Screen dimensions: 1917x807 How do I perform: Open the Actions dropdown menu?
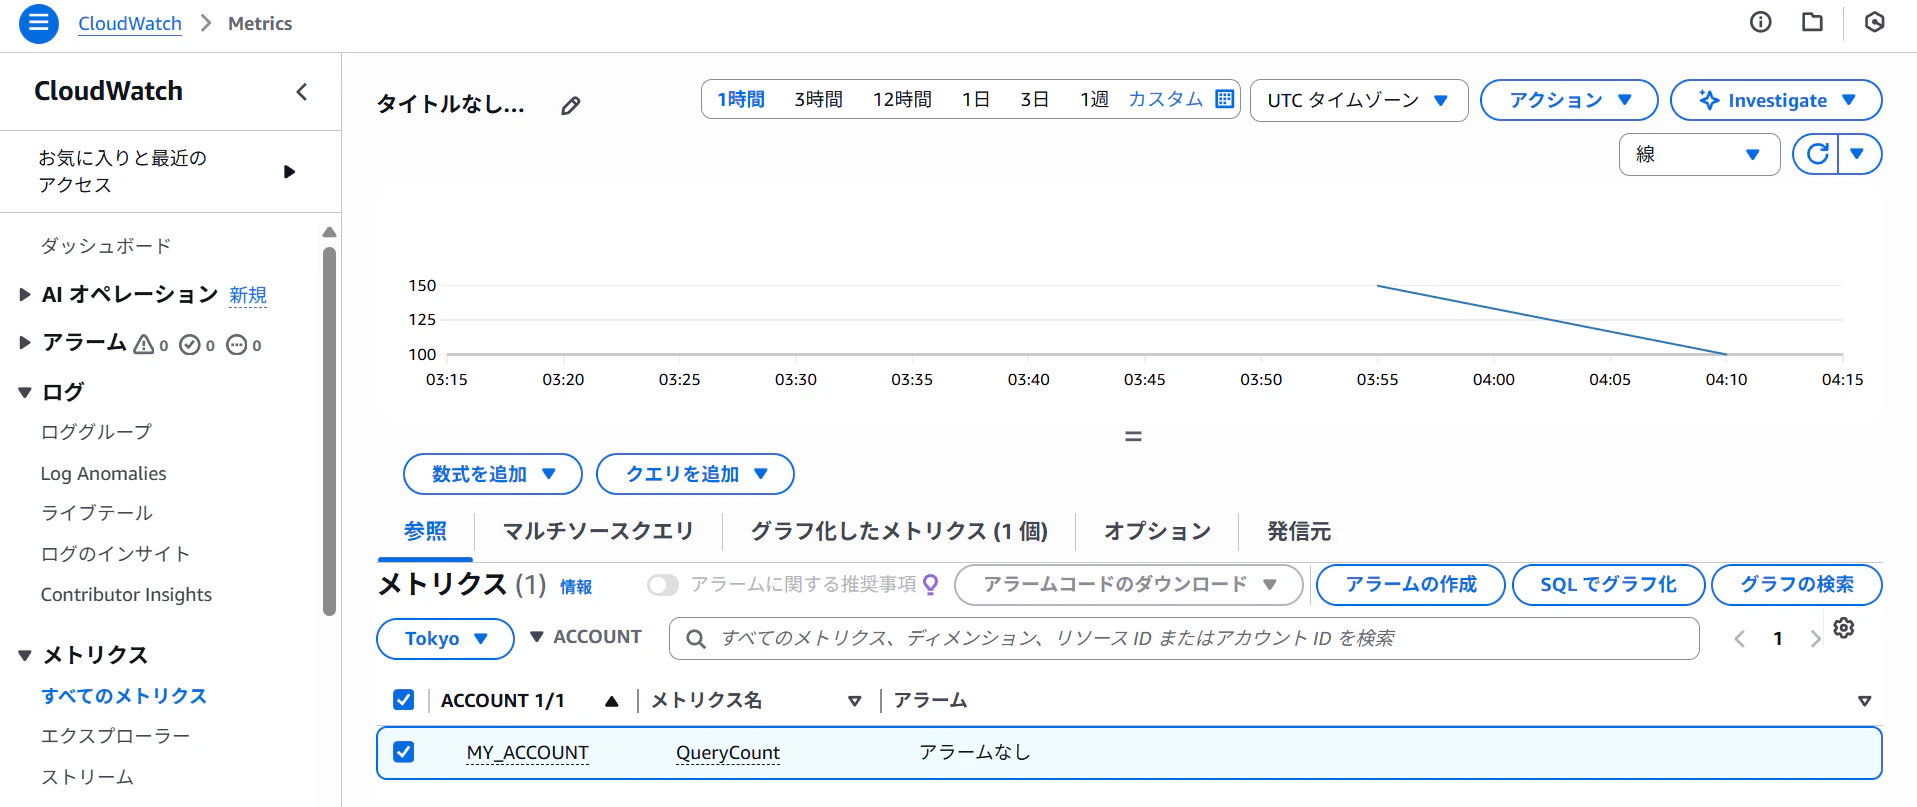(1569, 100)
